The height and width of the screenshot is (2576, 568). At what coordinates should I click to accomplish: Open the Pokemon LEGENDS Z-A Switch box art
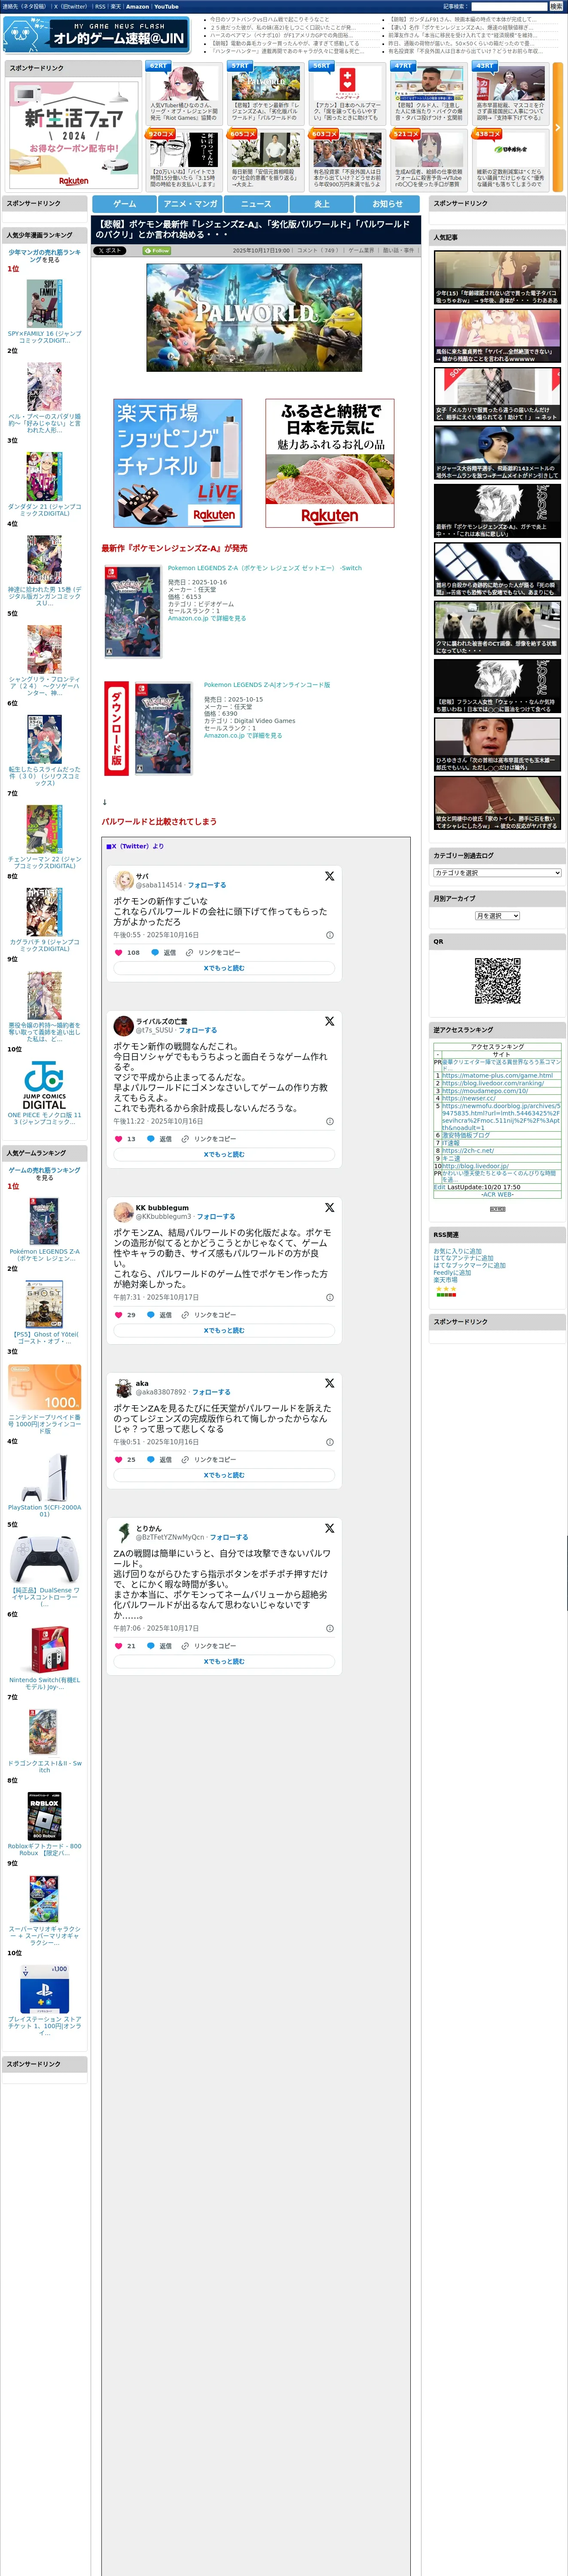(133, 611)
